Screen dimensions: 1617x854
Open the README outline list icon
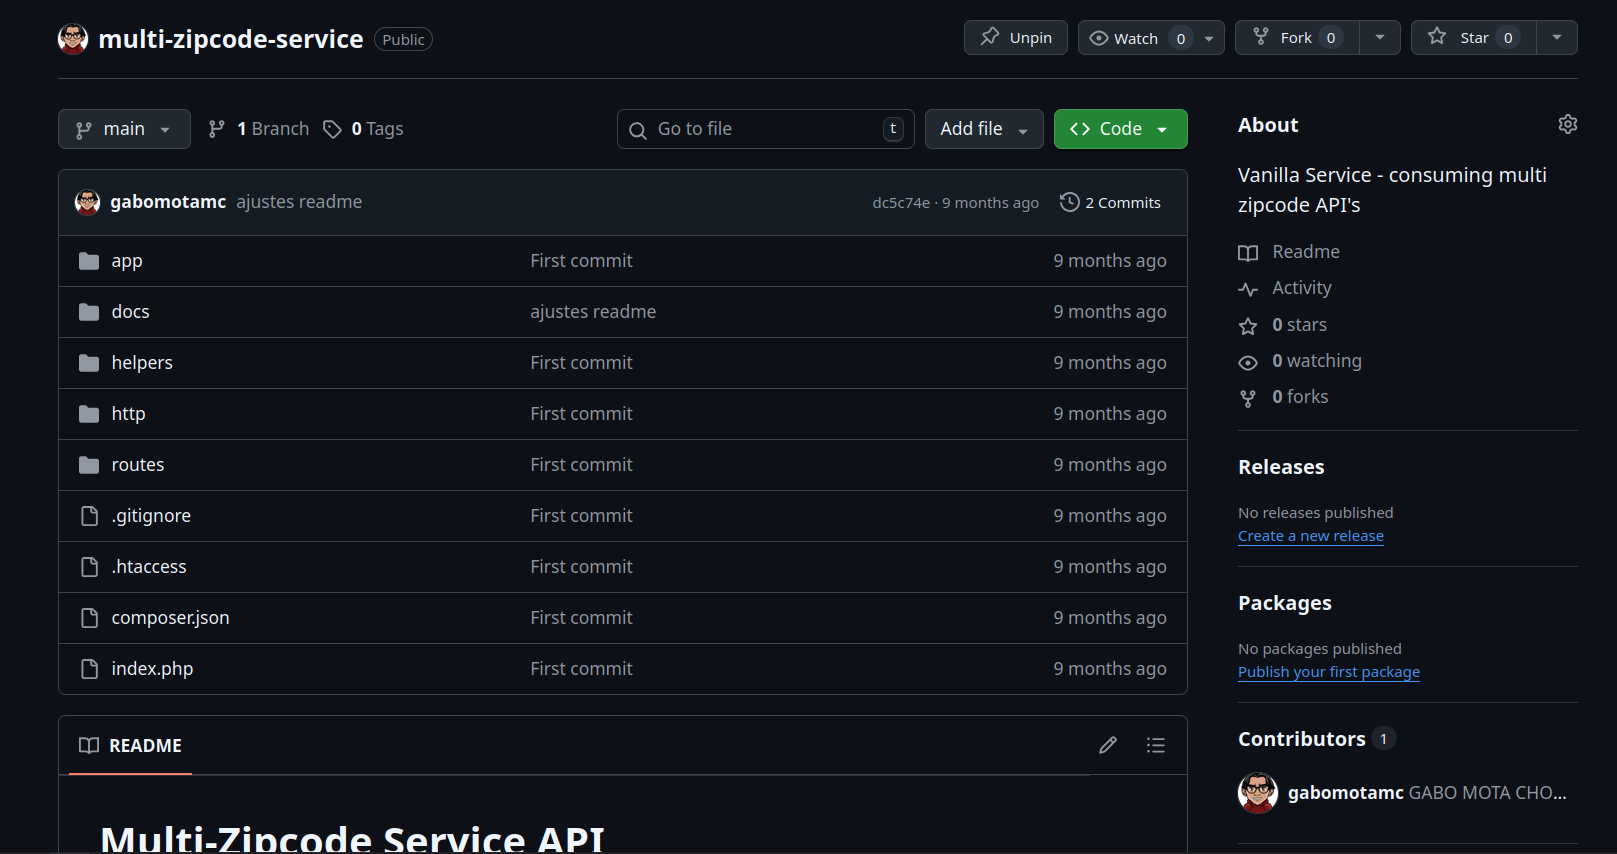(x=1155, y=745)
